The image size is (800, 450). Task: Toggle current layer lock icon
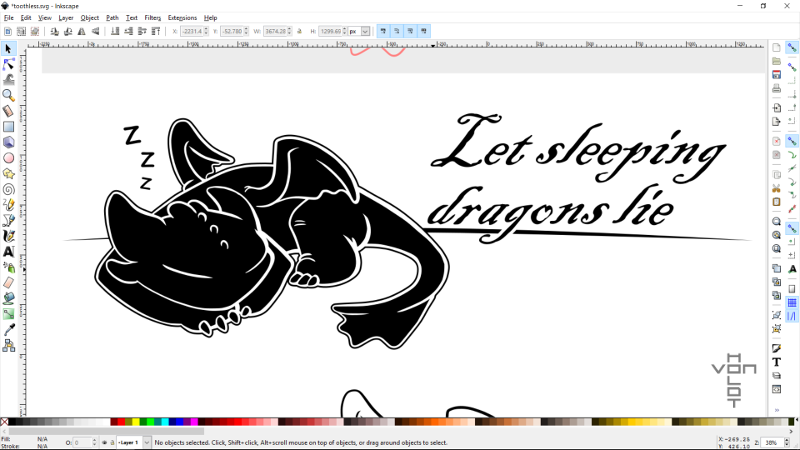click(112, 443)
